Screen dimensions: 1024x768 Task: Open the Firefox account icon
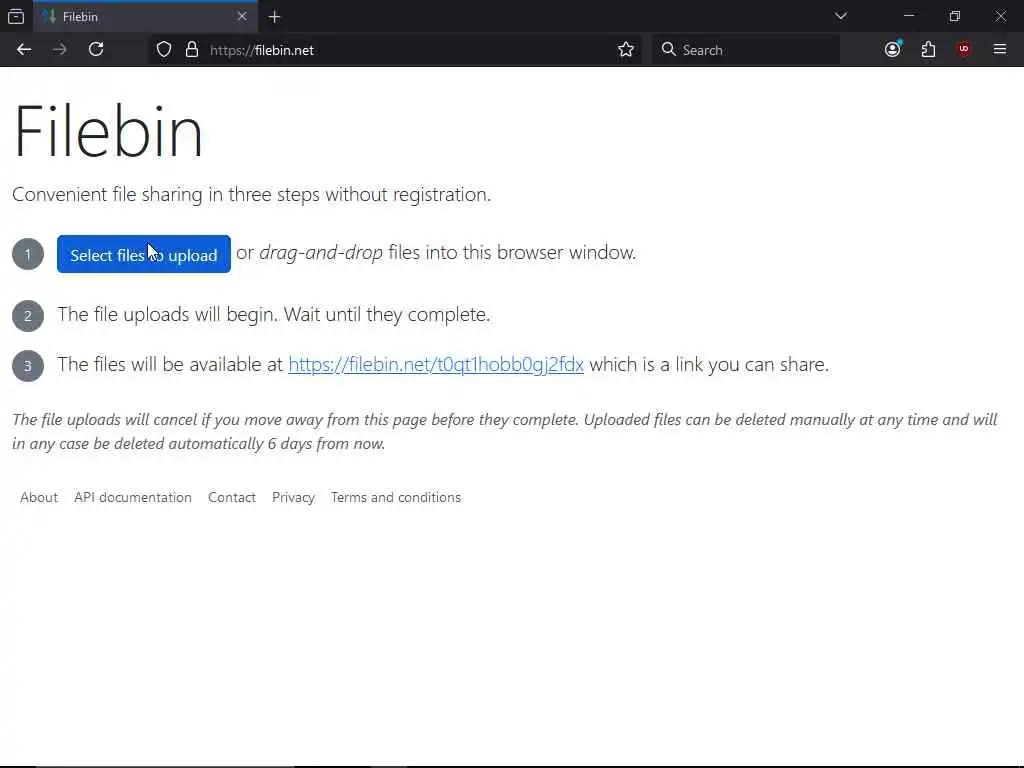tap(893, 50)
